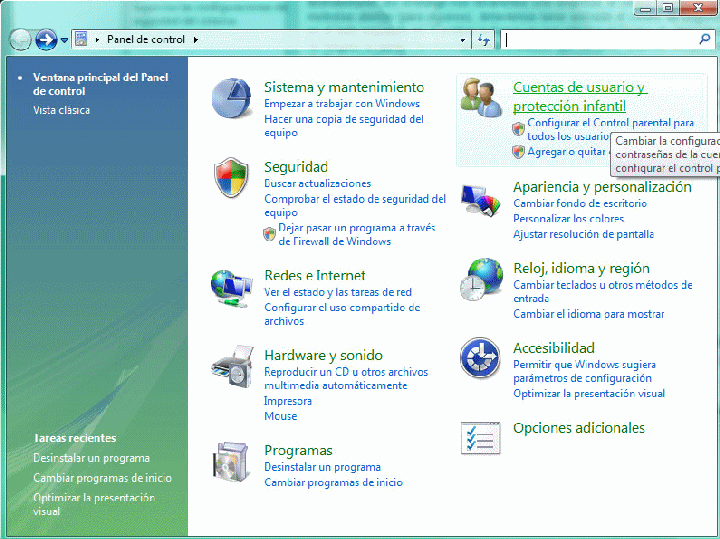720x539 pixels.
Task: Click Reproducir un CD u otros archivos multimedia
Action: click(346, 378)
